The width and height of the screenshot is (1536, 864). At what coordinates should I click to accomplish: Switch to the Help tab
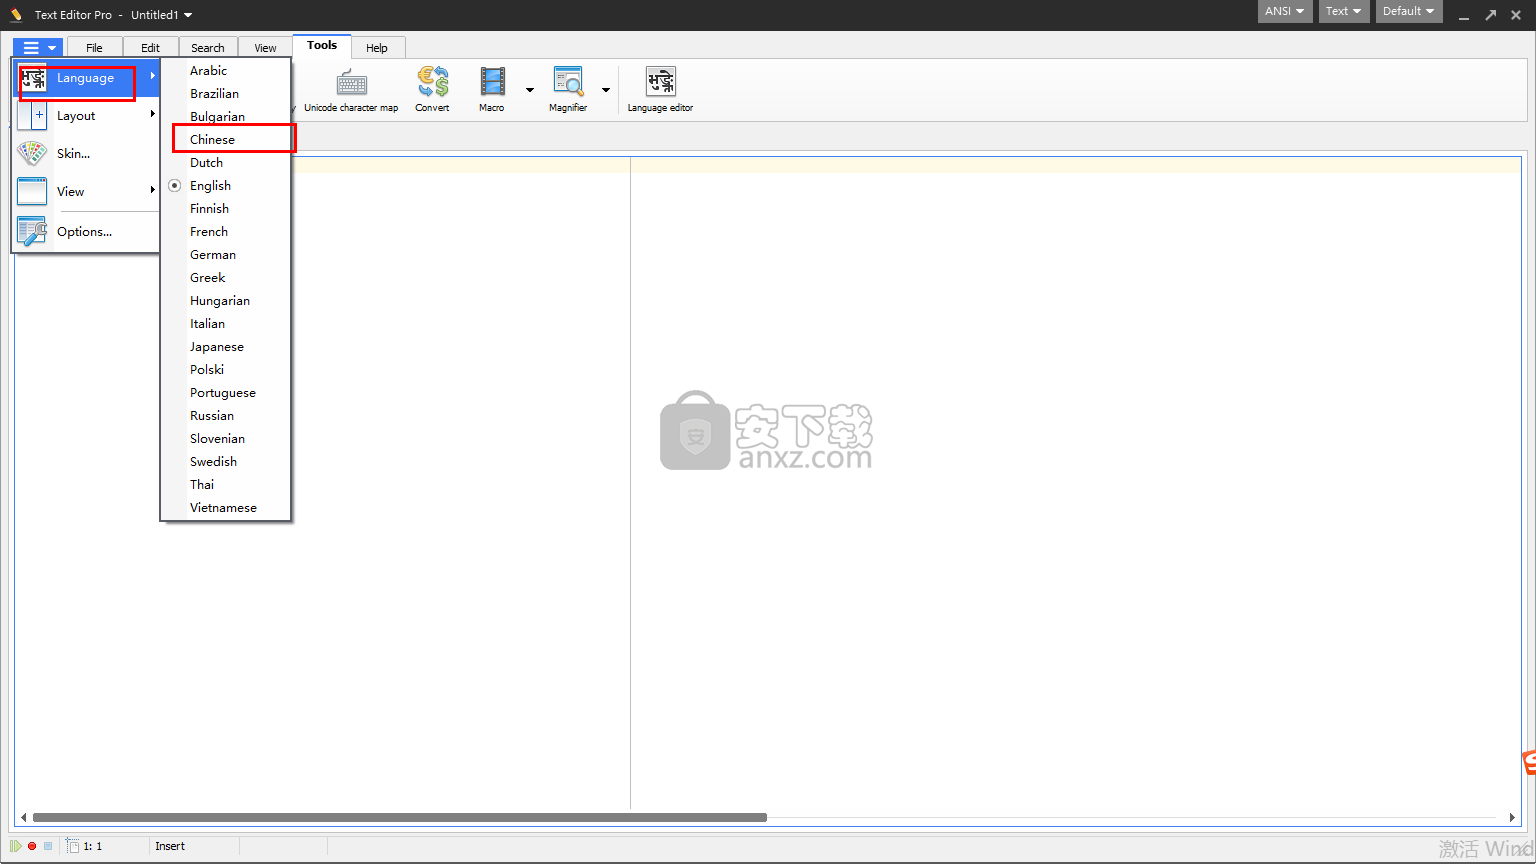377,48
